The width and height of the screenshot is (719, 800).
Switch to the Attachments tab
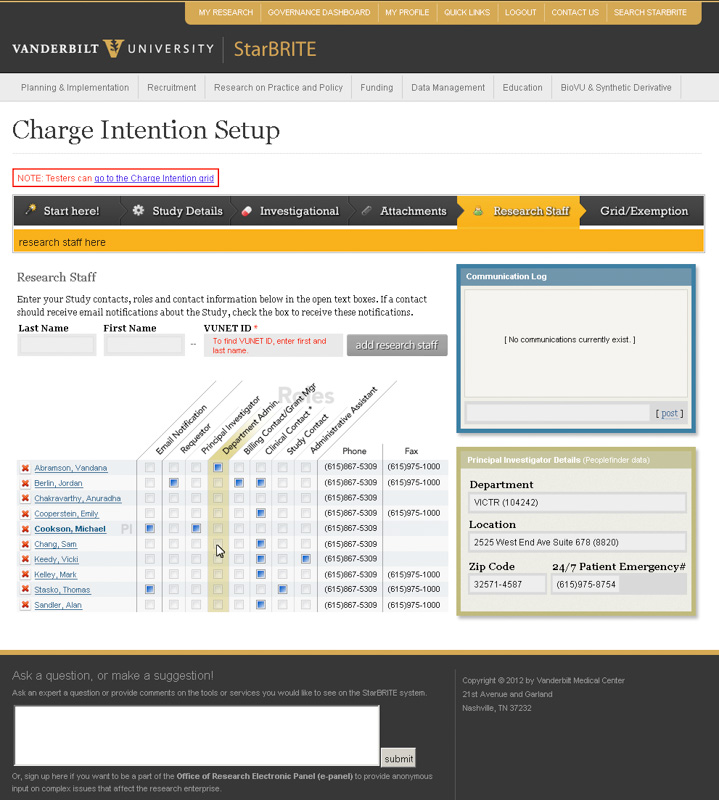[x=406, y=211]
